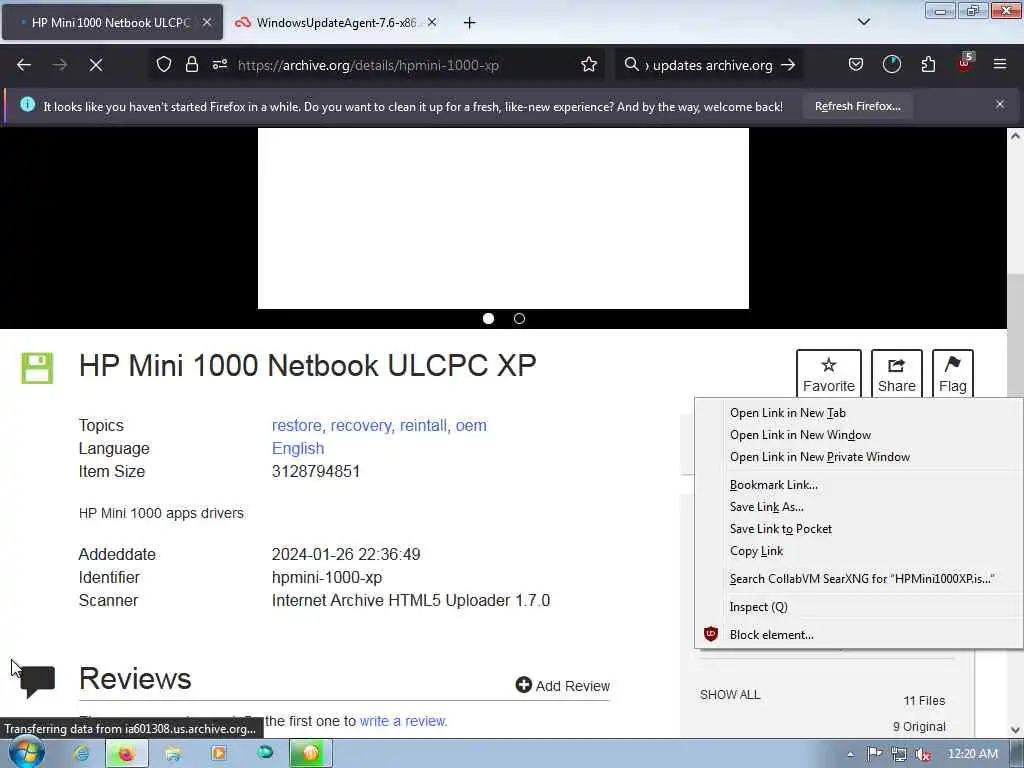The height and width of the screenshot is (768, 1024).
Task: Click Firefox taskbar icon
Action: tap(126, 754)
